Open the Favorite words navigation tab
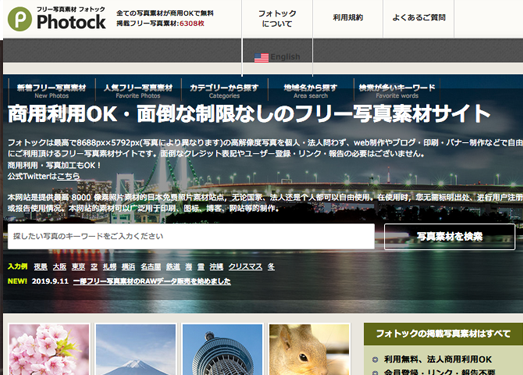523x375 pixels. [x=397, y=91]
